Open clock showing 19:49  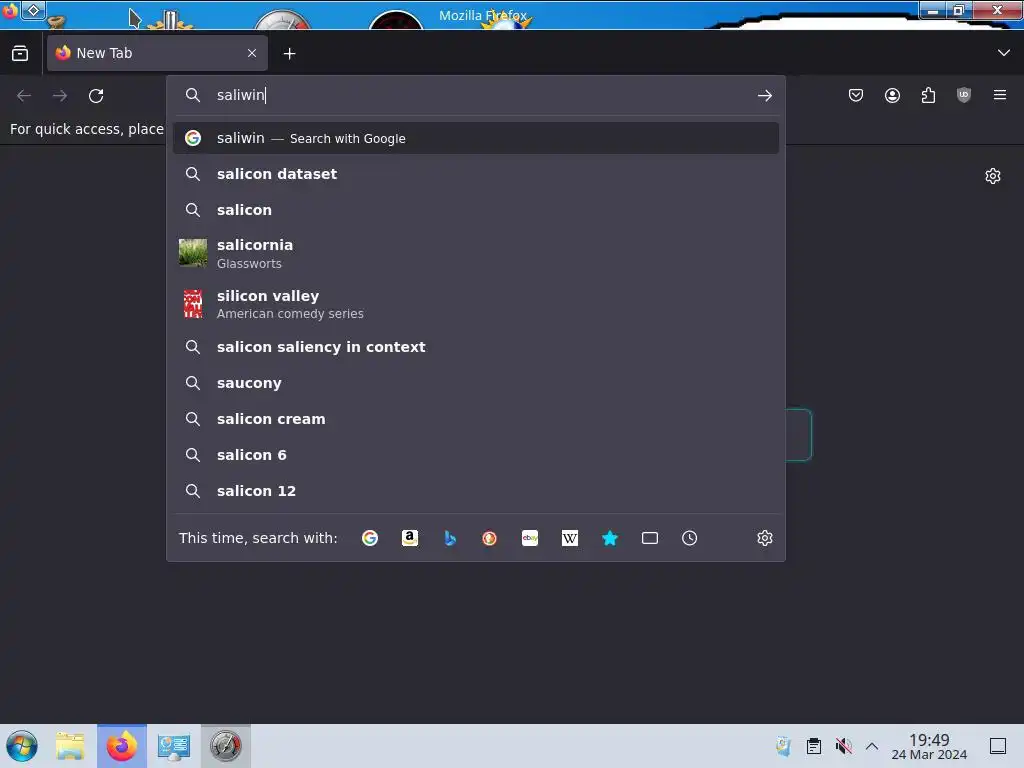[929, 746]
